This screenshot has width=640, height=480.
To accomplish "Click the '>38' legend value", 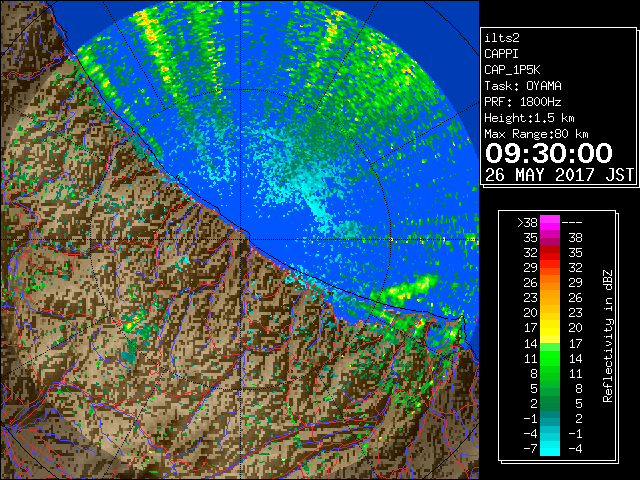I will [x=527, y=223].
